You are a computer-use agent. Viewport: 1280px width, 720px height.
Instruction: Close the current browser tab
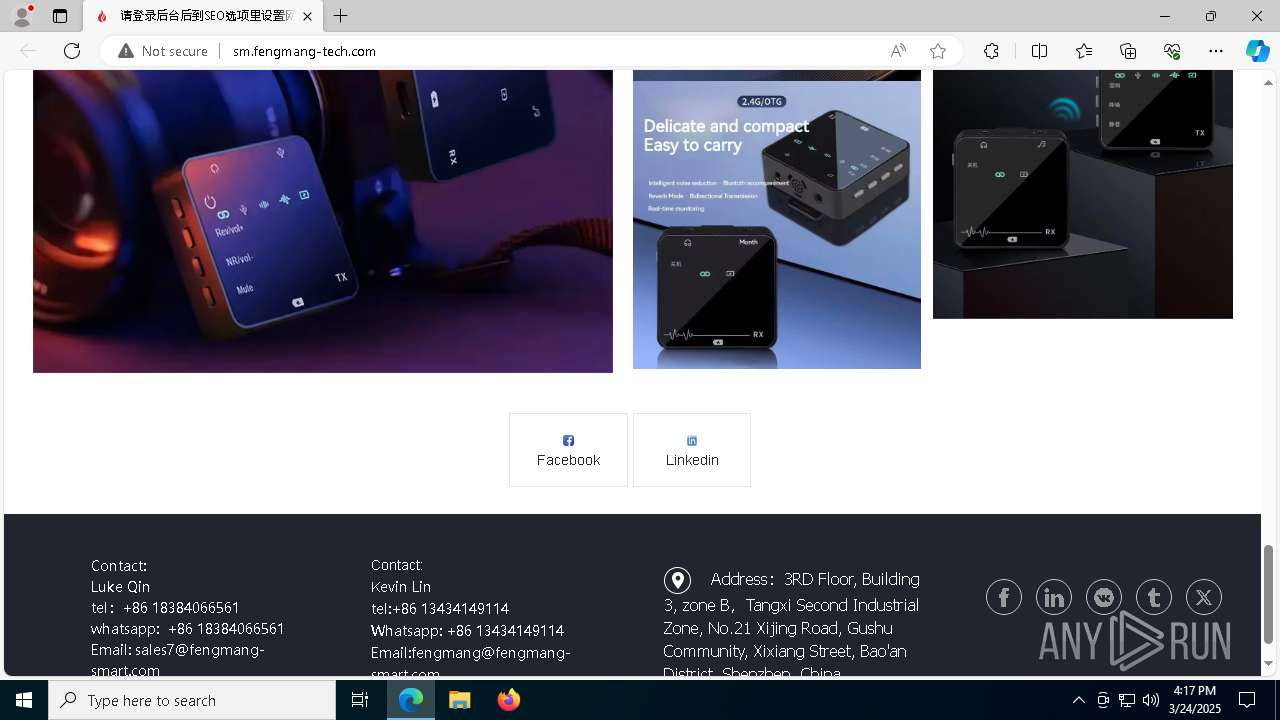[x=307, y=16]
